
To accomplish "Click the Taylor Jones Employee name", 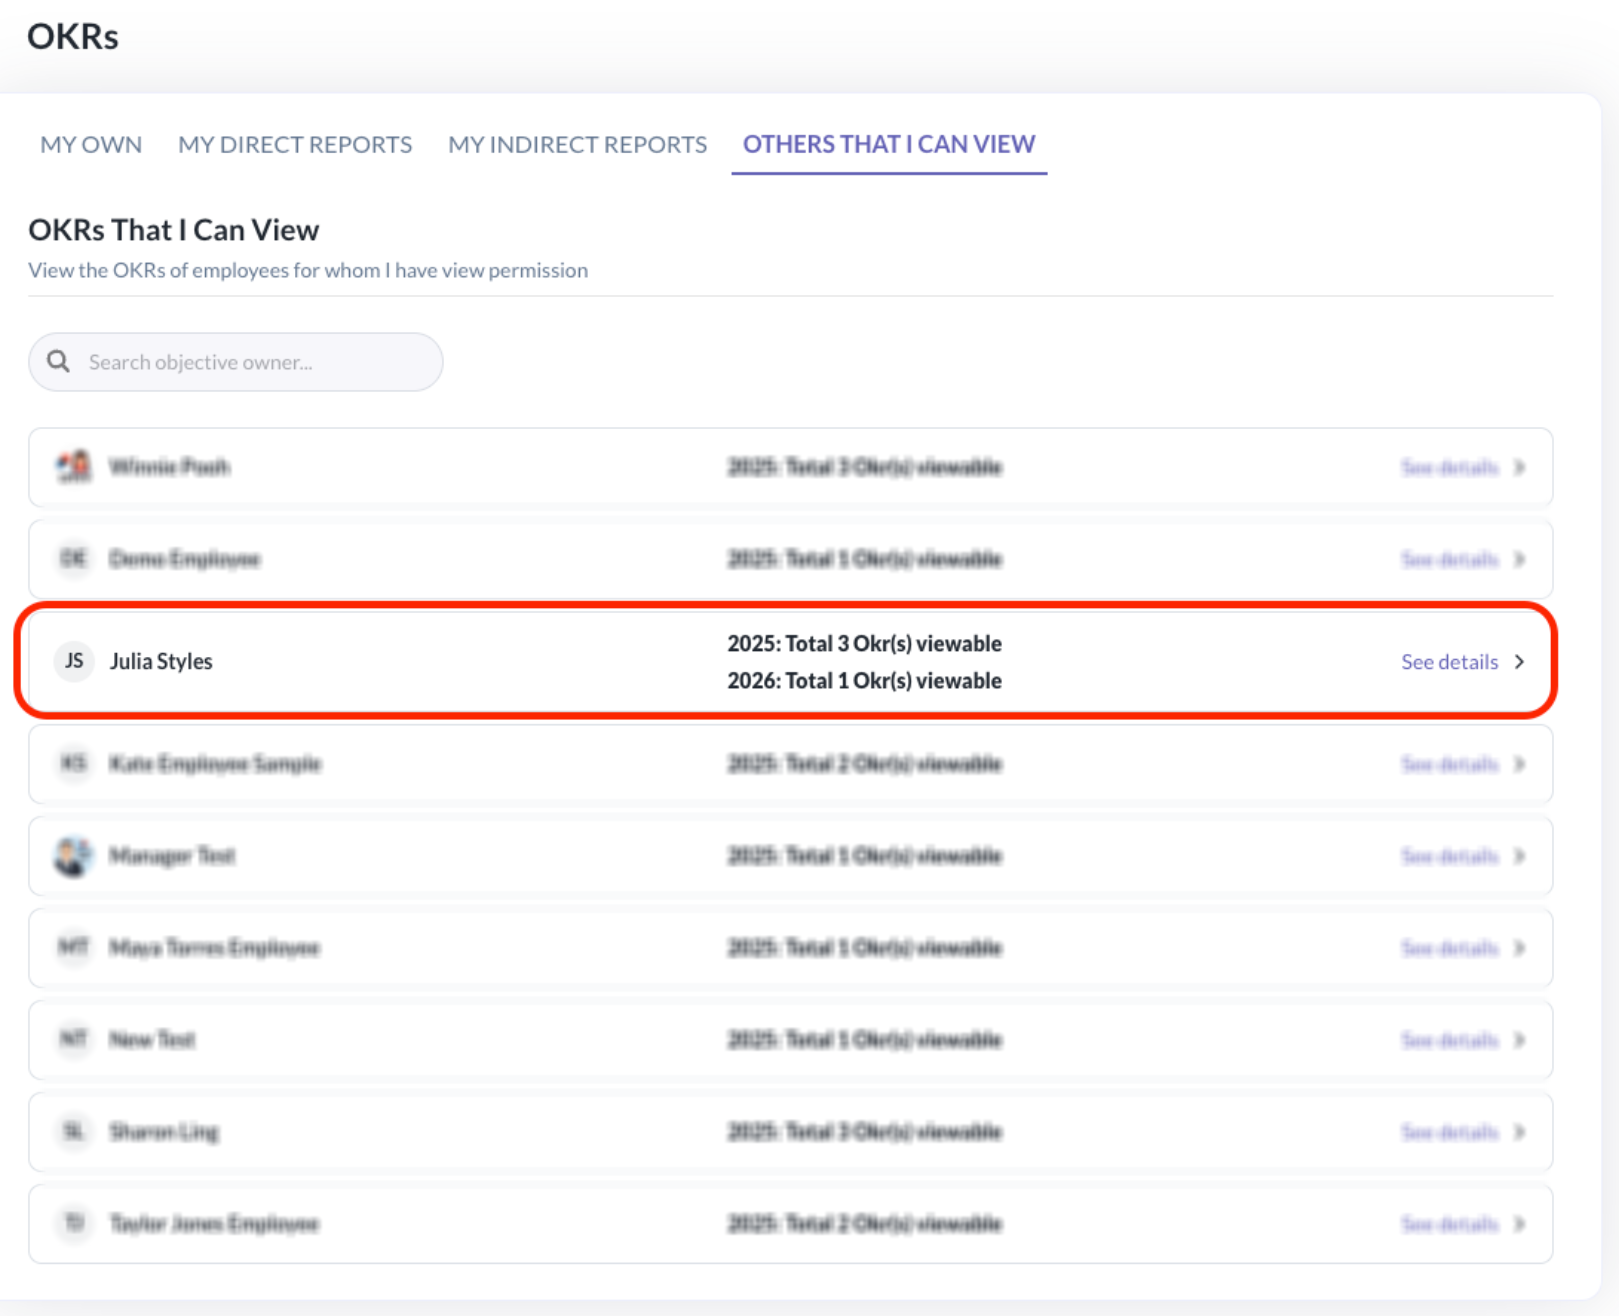I will click(214, 1224).
